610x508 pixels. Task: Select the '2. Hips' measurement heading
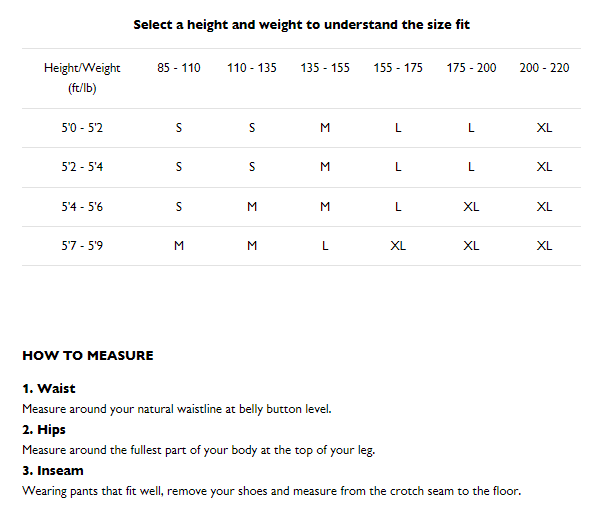click(x=44, y=429)
